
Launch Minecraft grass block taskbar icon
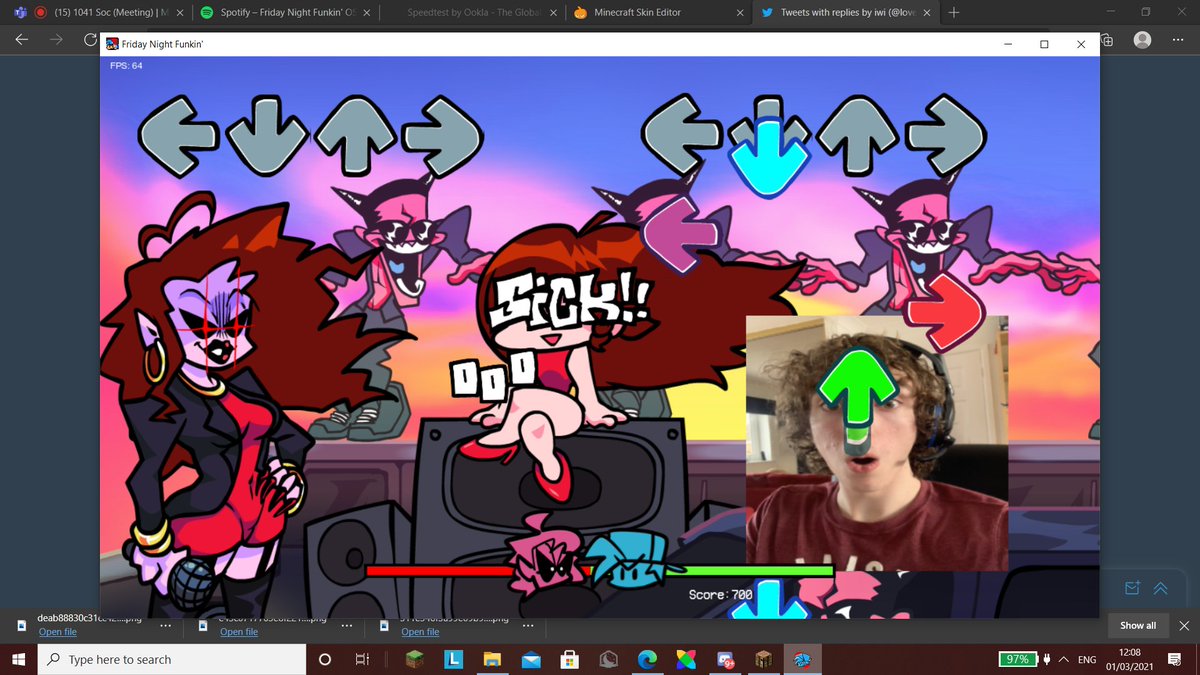pos(413,659)
